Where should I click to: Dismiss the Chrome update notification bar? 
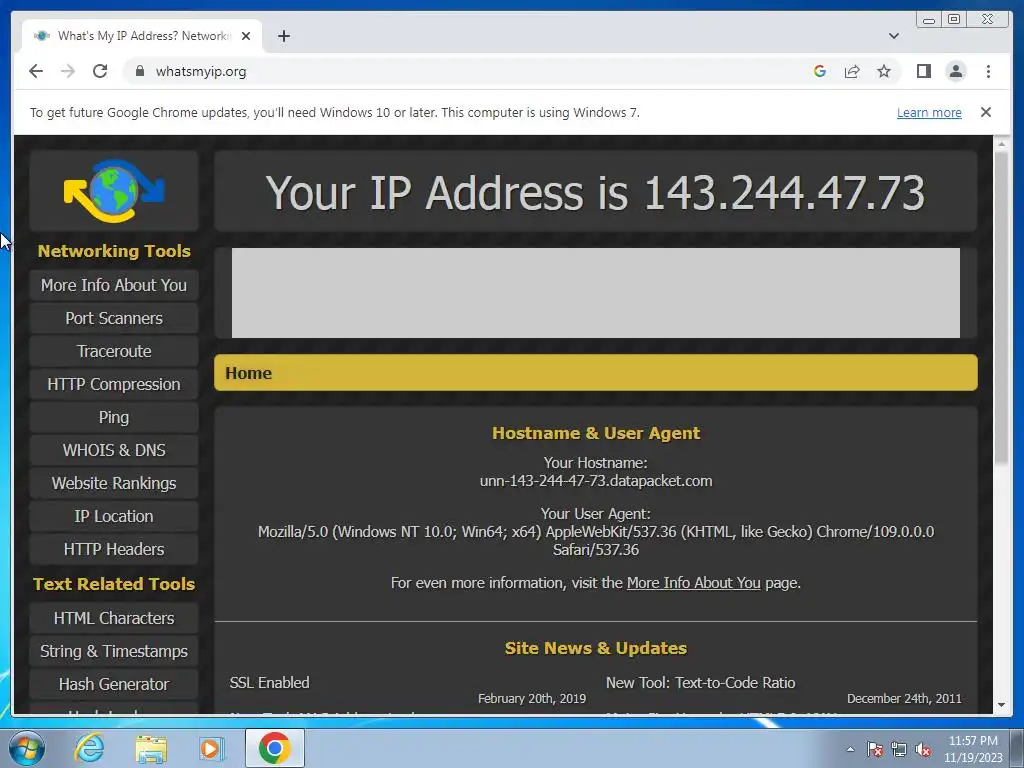[x=985, y=112]
